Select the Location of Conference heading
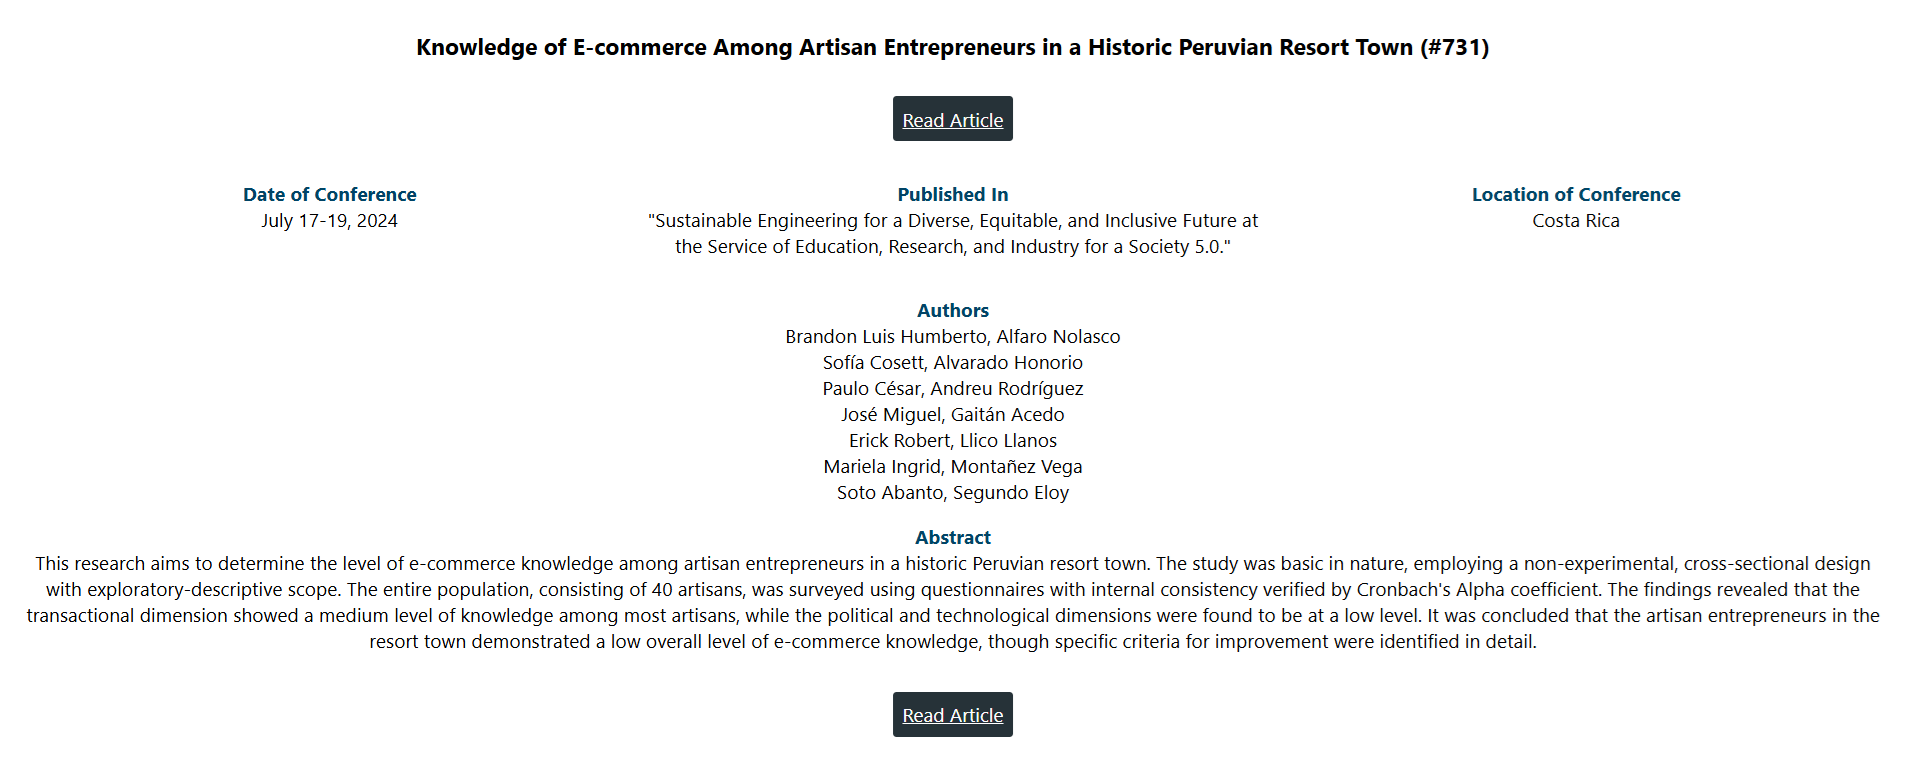 click(1575, 195)
